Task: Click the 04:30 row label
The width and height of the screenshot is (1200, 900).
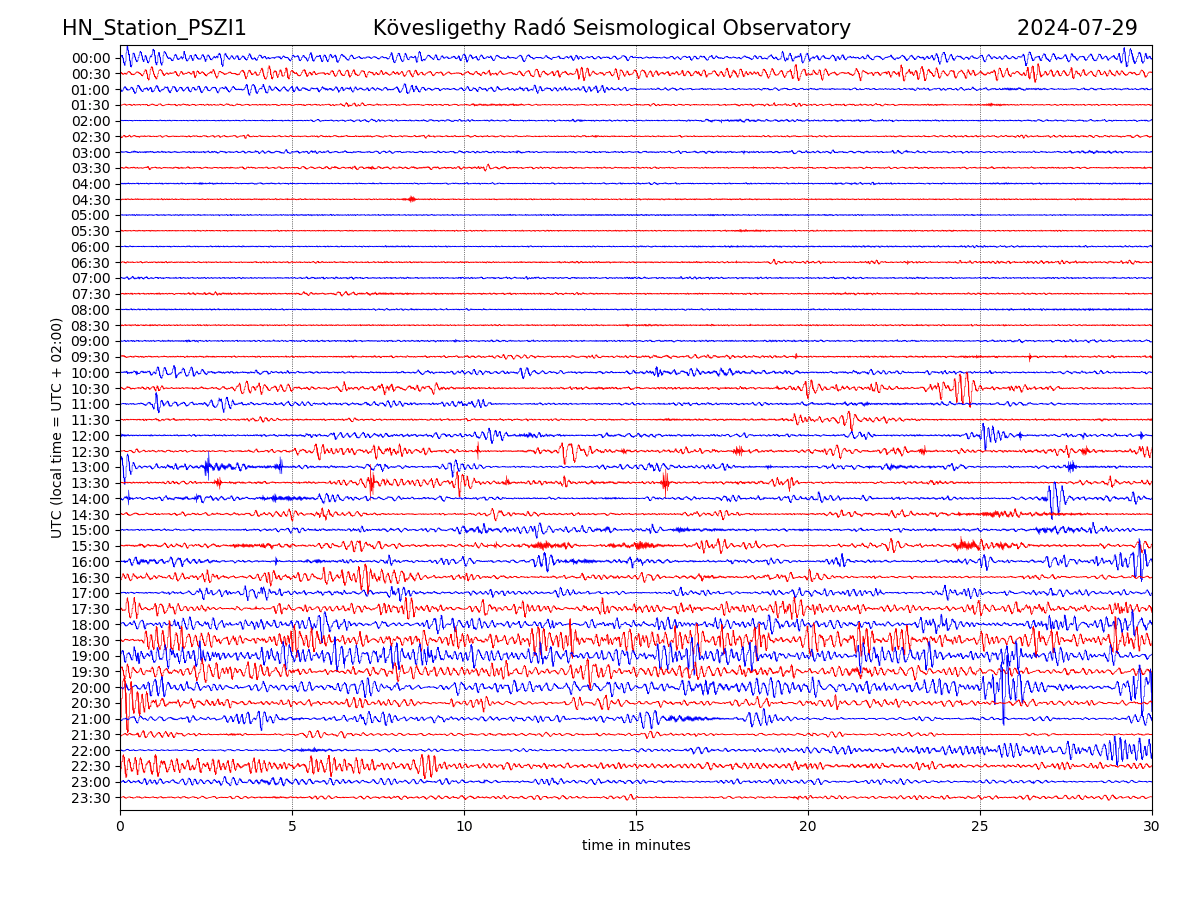Action: click(91, 200)
